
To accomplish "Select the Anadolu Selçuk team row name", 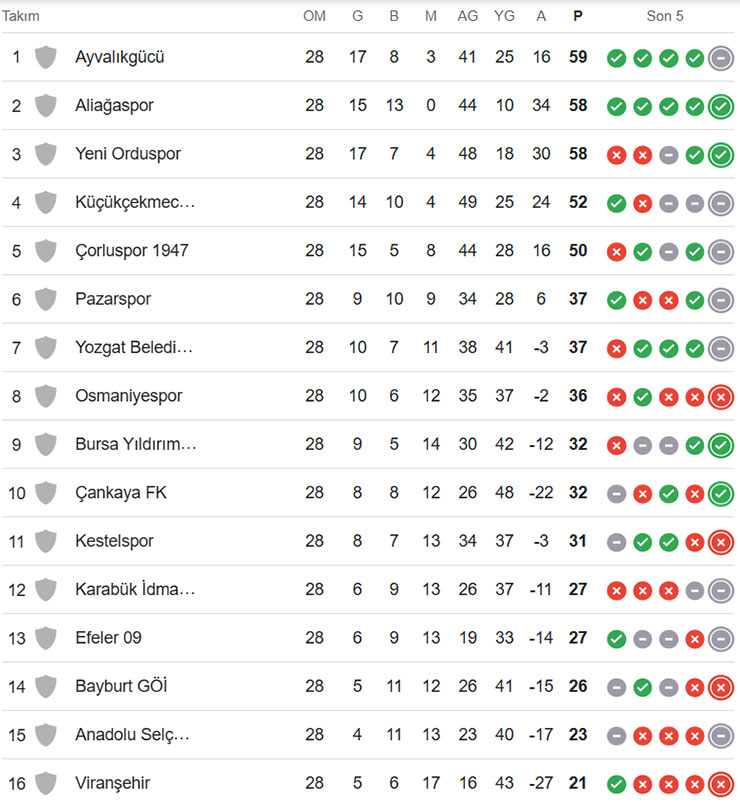I will [x=132, y=735].
